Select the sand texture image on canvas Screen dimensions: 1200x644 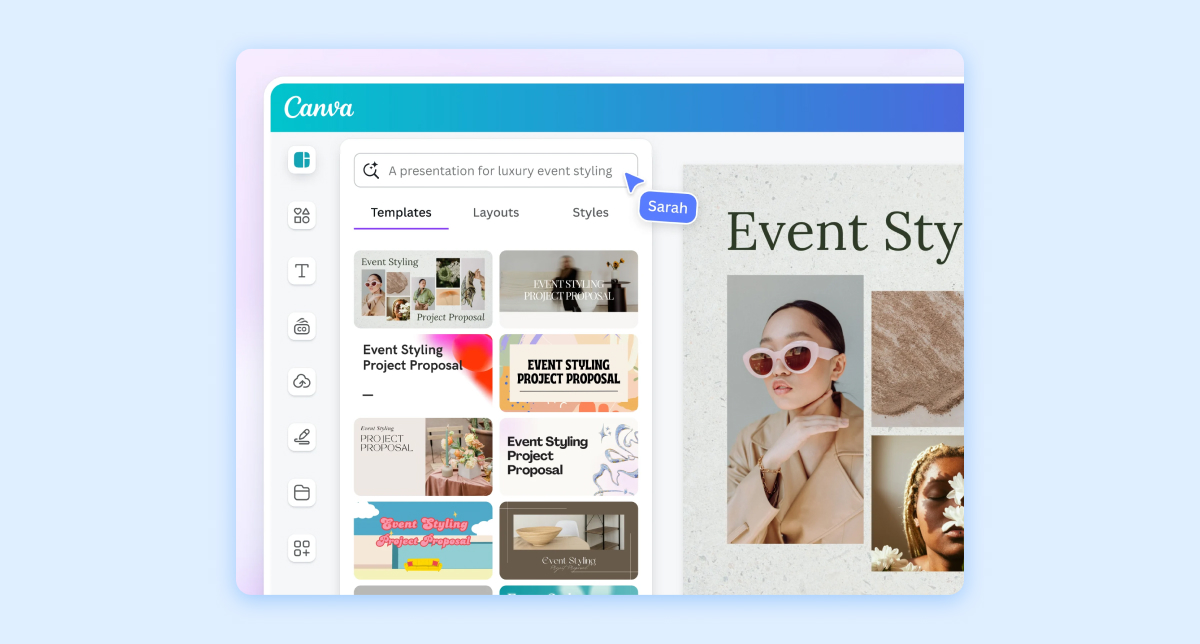point(917,359)
